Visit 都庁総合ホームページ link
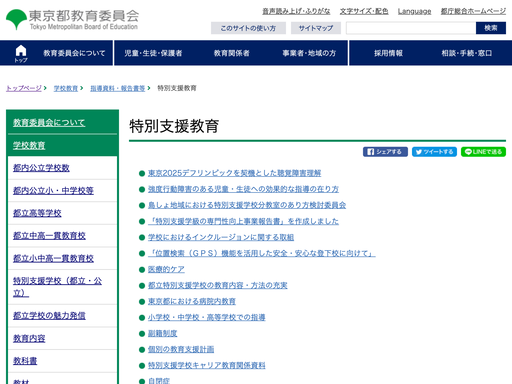 click(473, 11)
